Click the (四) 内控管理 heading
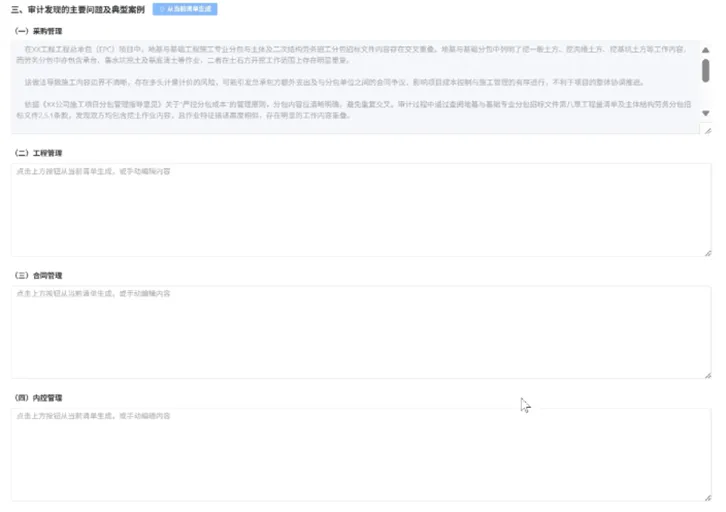This screenshot has height=512, width=726. (x=38, y=398)
